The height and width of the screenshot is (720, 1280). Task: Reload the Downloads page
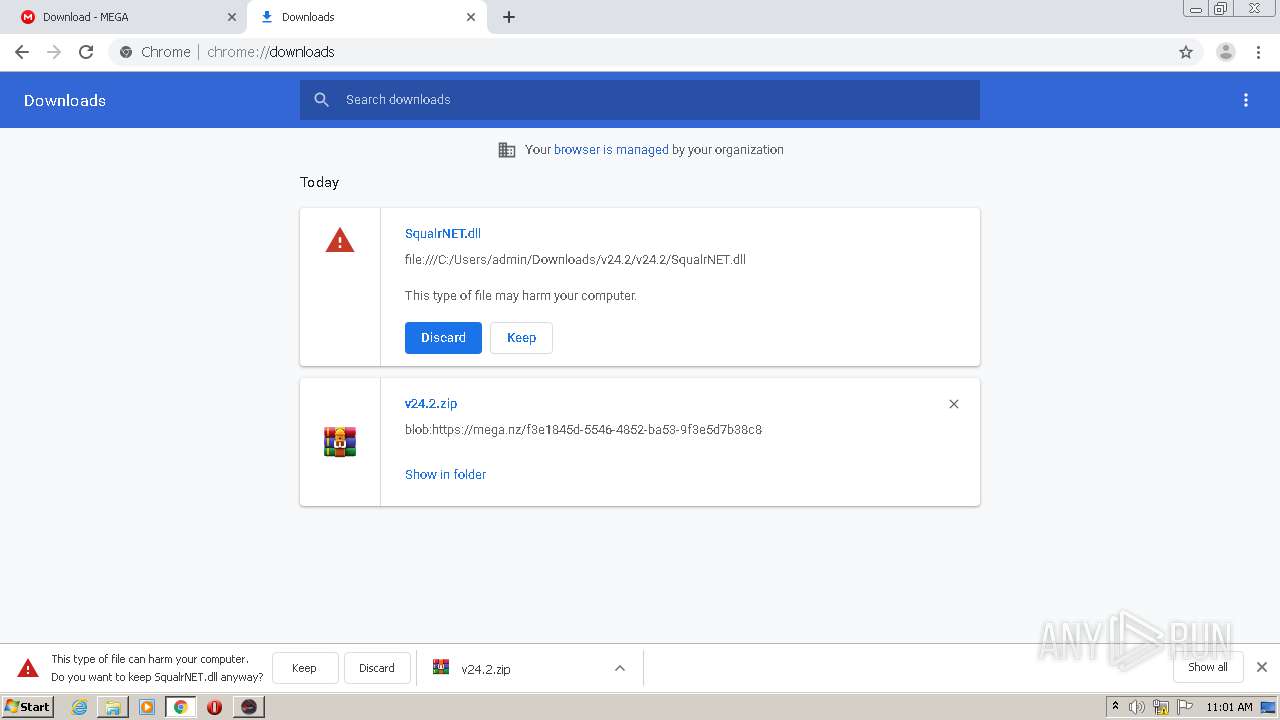[86, 52]
